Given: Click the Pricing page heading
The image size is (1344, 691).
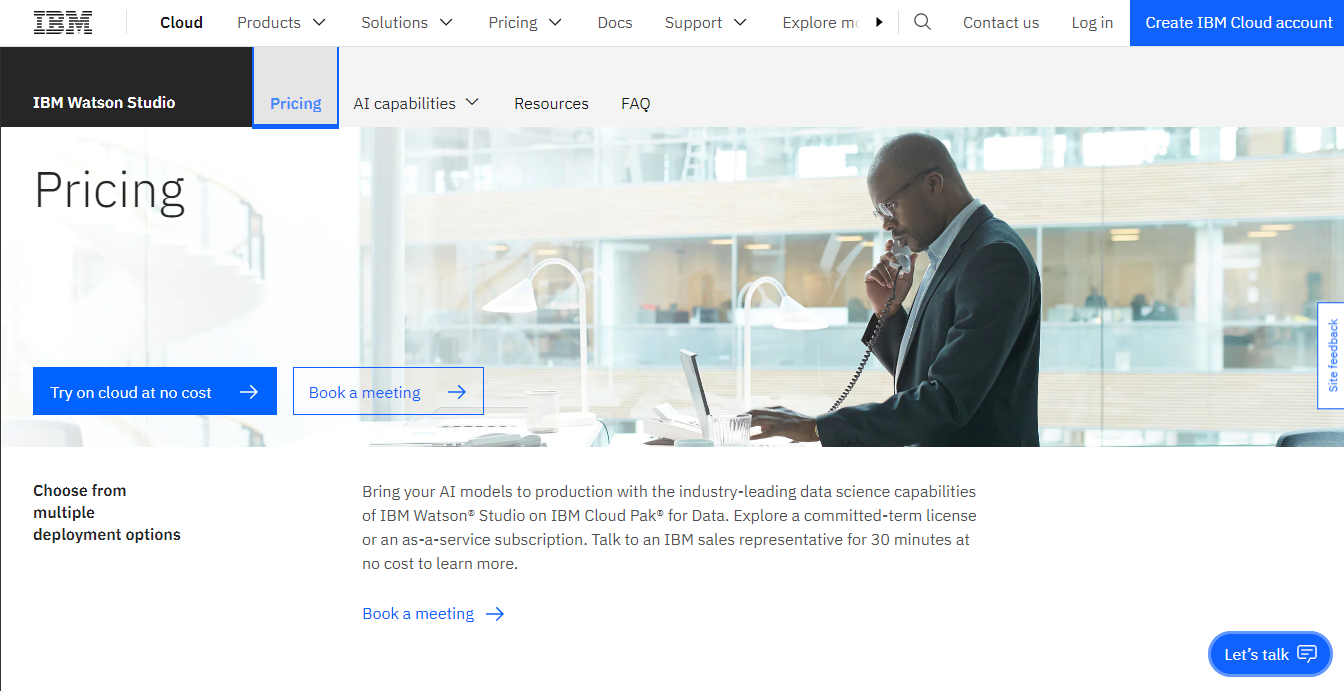Looking at the screenshot, I should tap(110, 190).
